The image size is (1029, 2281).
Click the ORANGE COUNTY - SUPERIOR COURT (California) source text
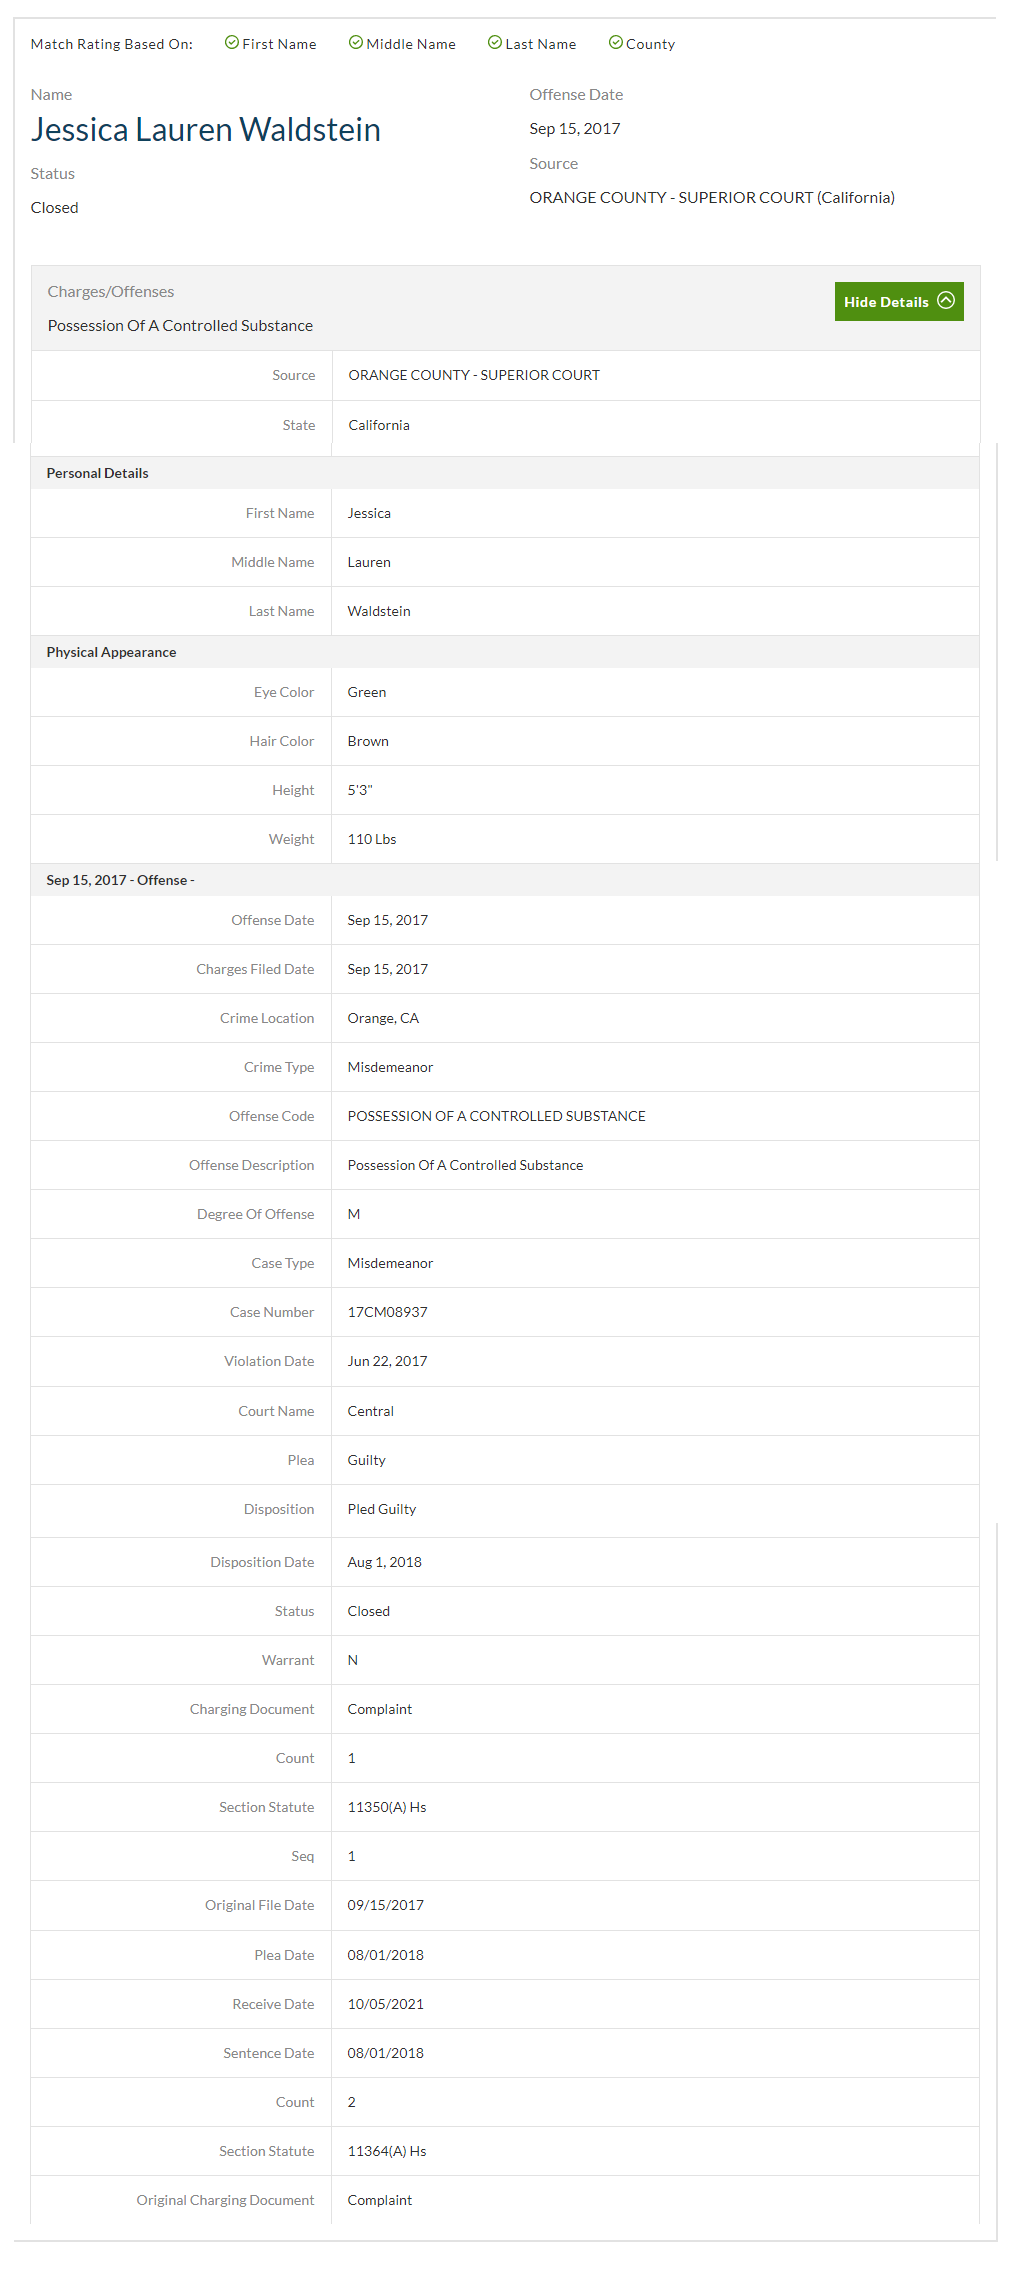tap(711, 198)
